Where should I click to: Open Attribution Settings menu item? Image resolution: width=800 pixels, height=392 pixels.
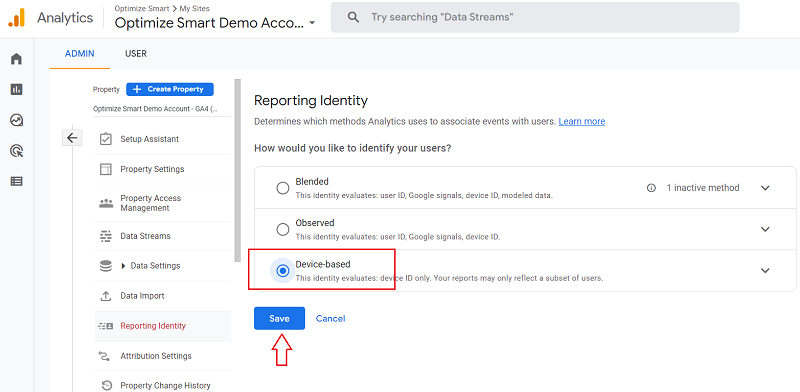tap(156, 356)
